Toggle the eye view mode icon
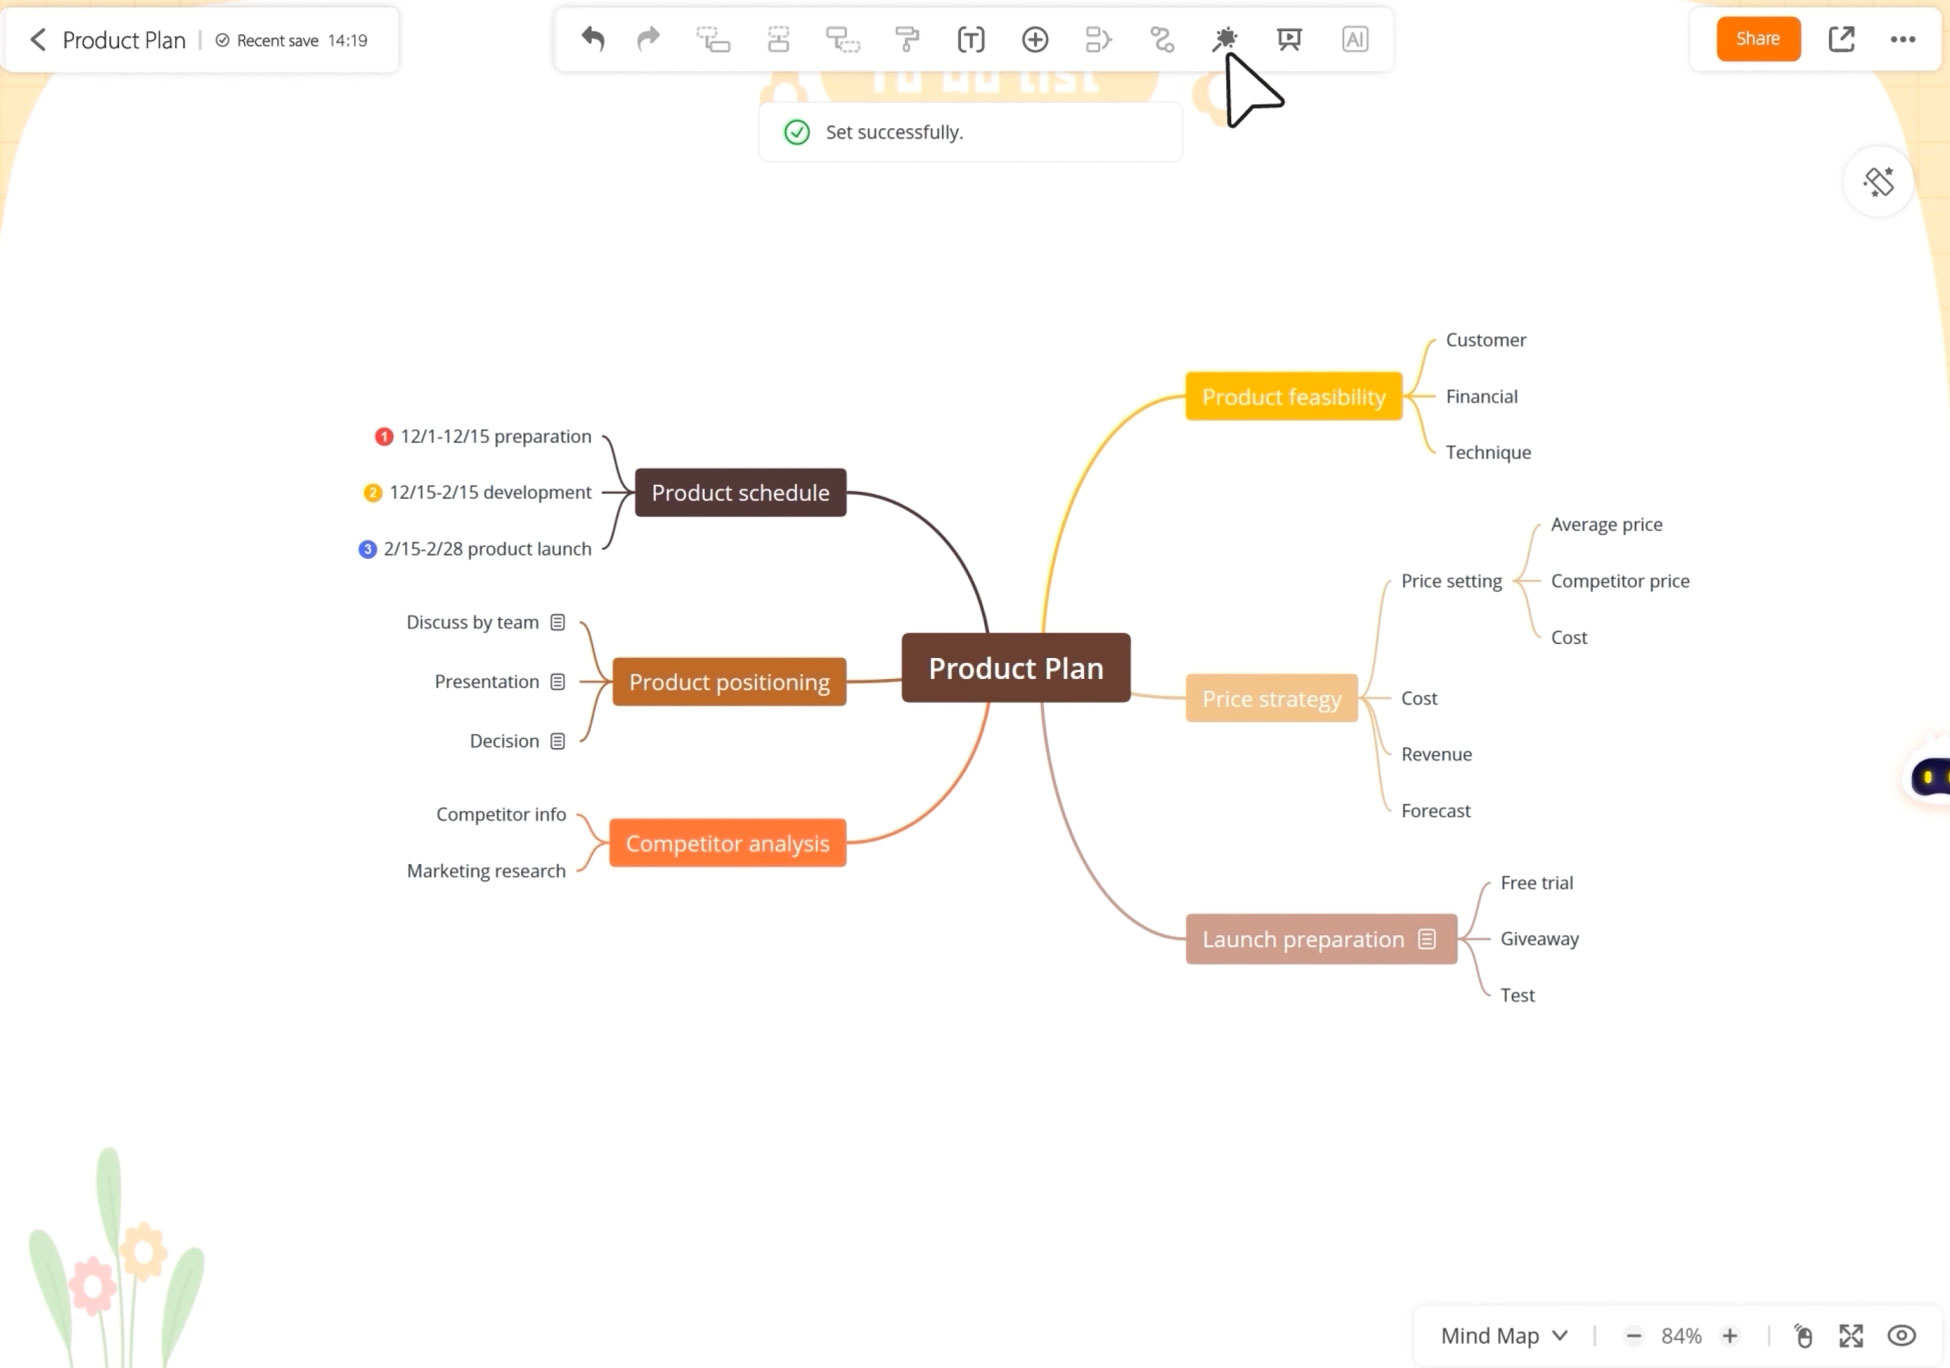The width and height of the screenshot is (1950, 1368). (1902, 1336)
